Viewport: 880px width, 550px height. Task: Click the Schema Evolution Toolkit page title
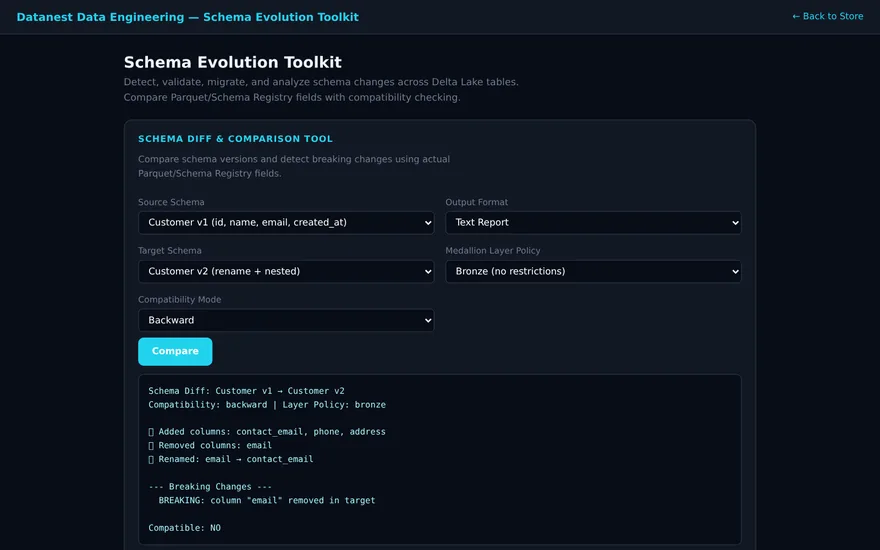(x=233, y=62)
